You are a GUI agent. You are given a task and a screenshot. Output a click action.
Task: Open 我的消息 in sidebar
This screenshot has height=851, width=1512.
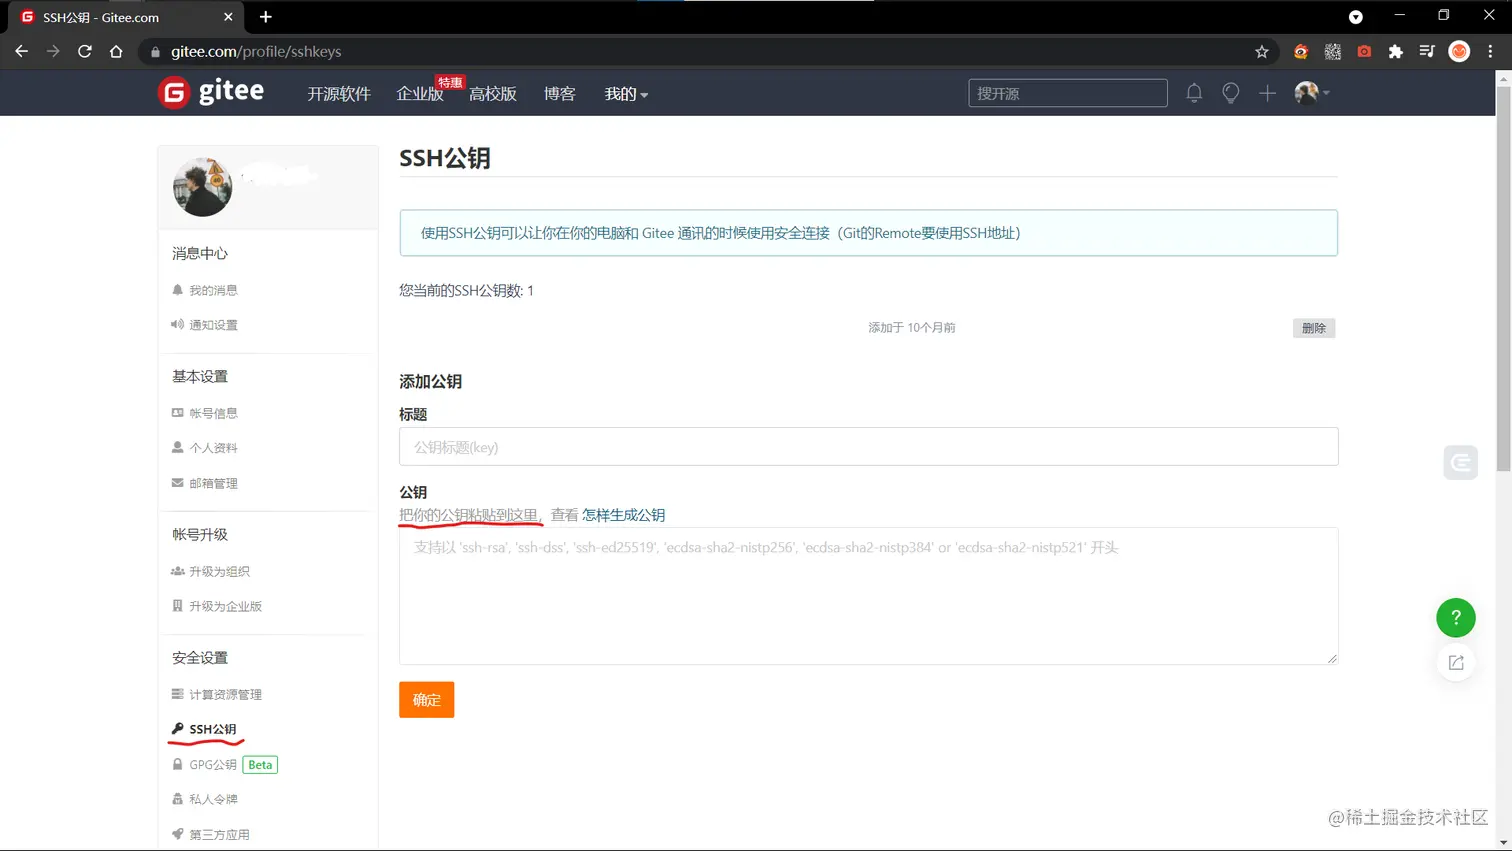point(205,290)
